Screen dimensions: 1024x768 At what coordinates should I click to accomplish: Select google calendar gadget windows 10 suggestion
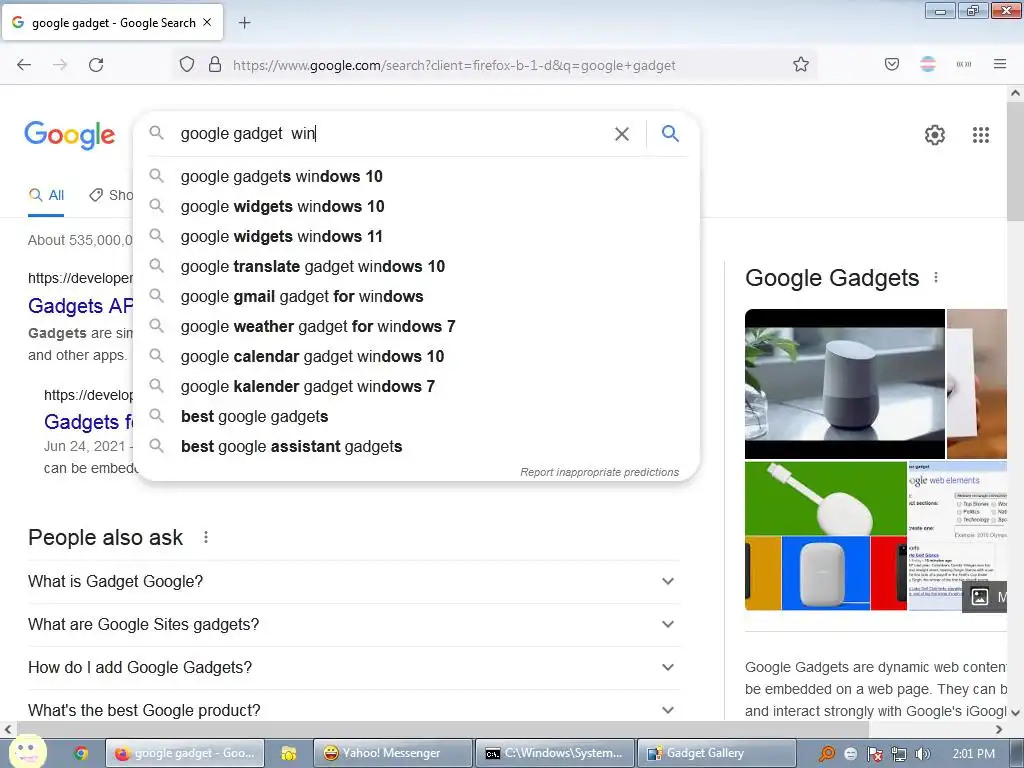coord(417,357)
